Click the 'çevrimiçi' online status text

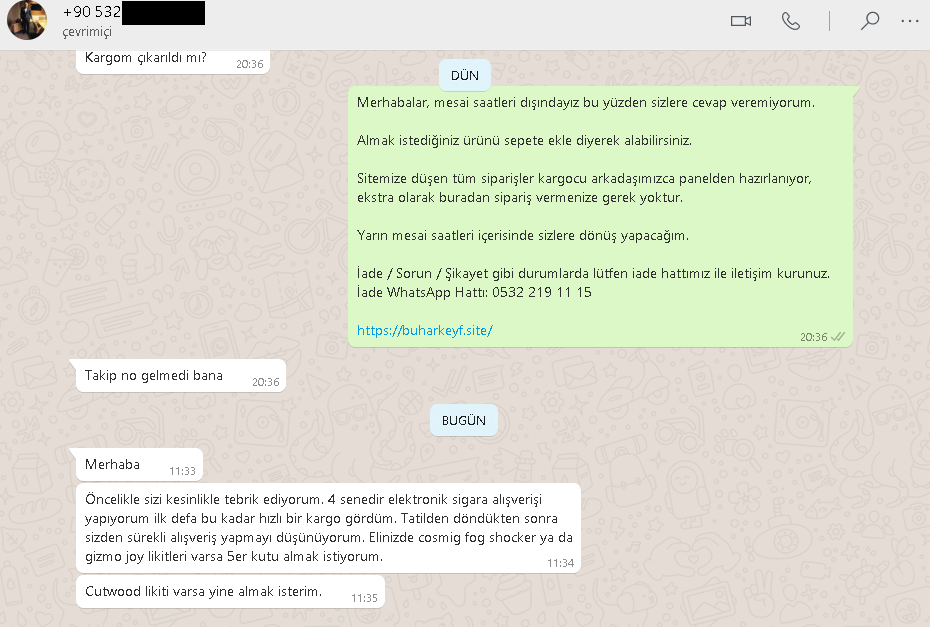pos(87,33)
